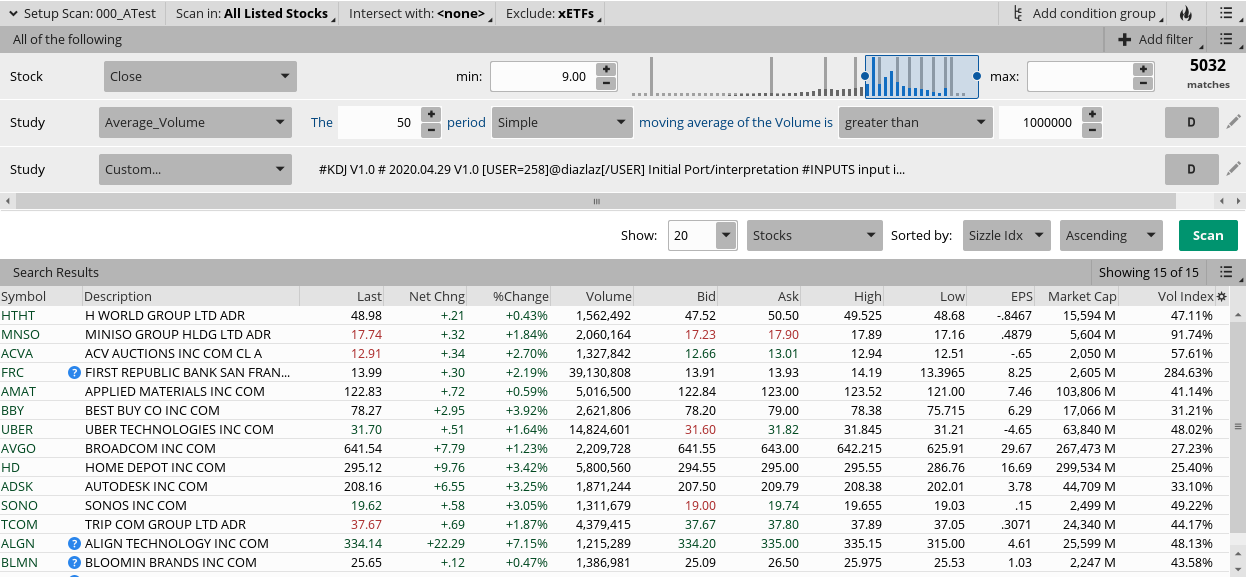Click the pencil icon to edit the Custom study

[1235, 169]
